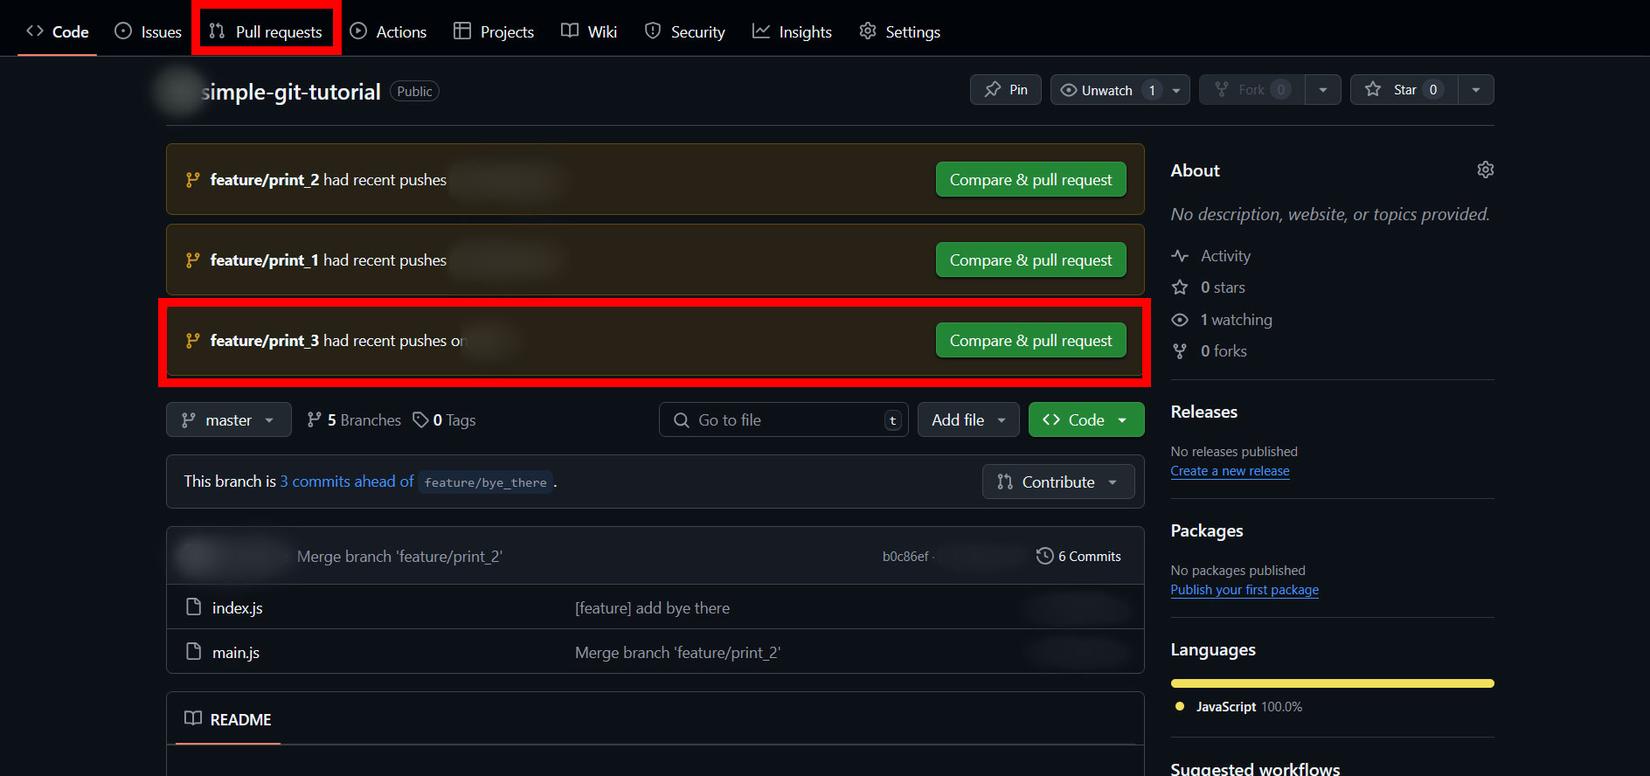The image size is (1650, 776).
Task: Open the green Code dropdown
Action: 1086,420
